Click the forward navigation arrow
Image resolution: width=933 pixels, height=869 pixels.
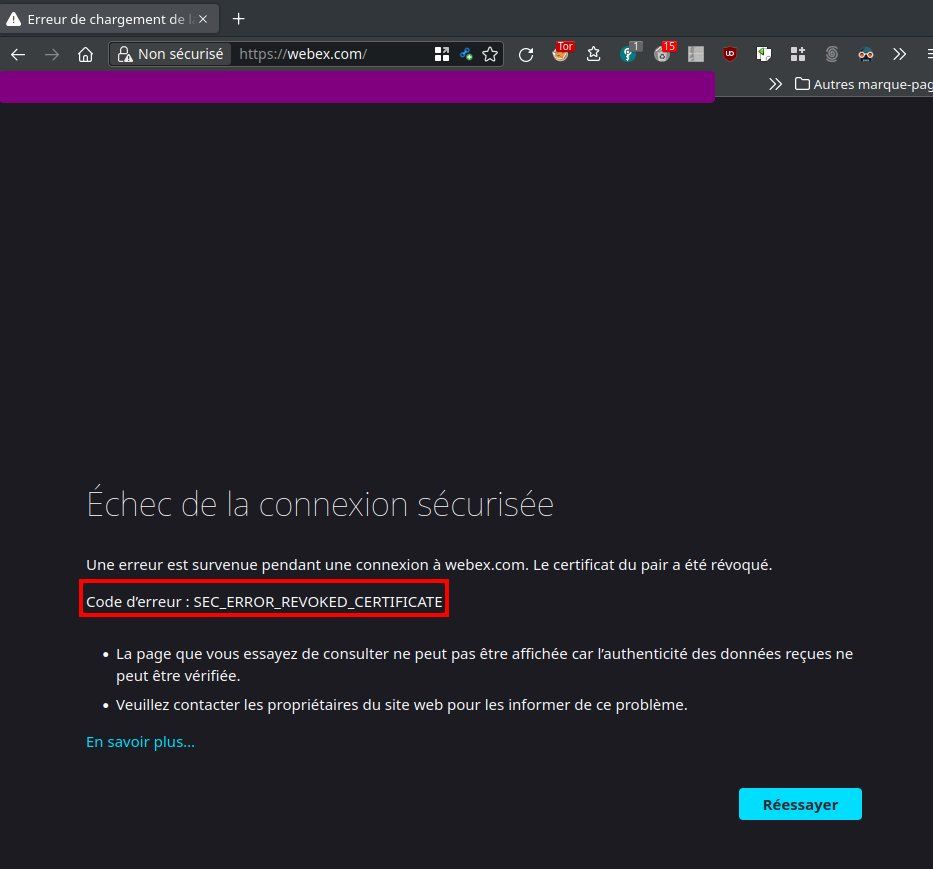(52, 55)
